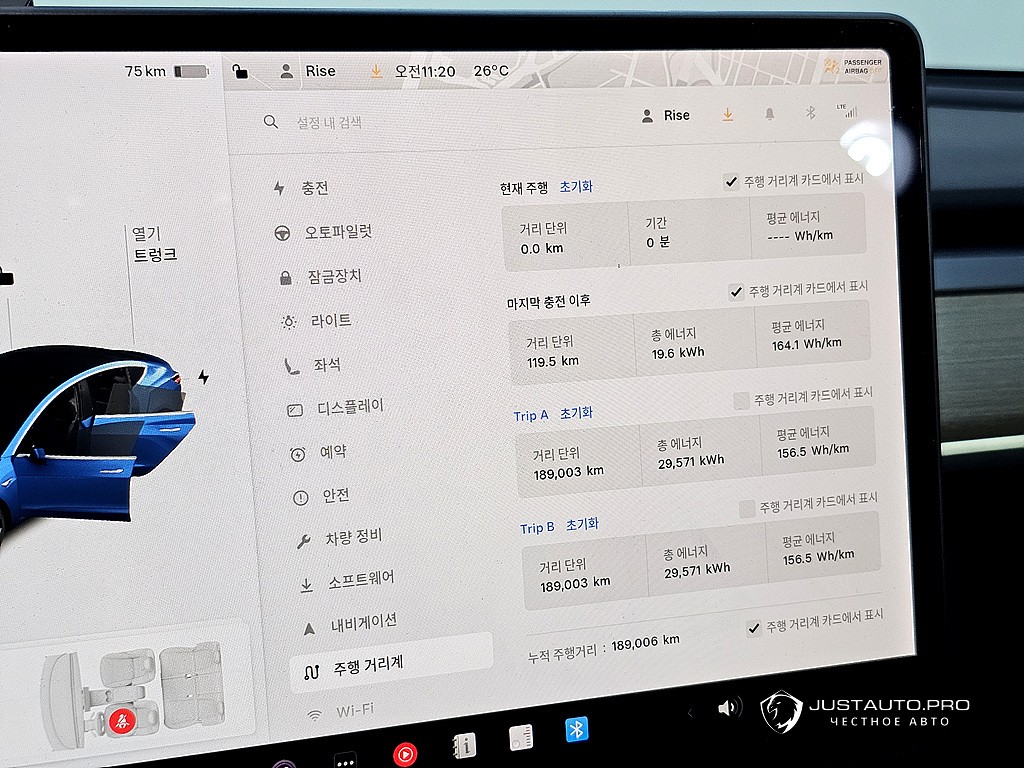The width and height of the screenshot is (1024, 768).
Task: Tap the notification bell icon in settings header
Action: coord(769,114)
